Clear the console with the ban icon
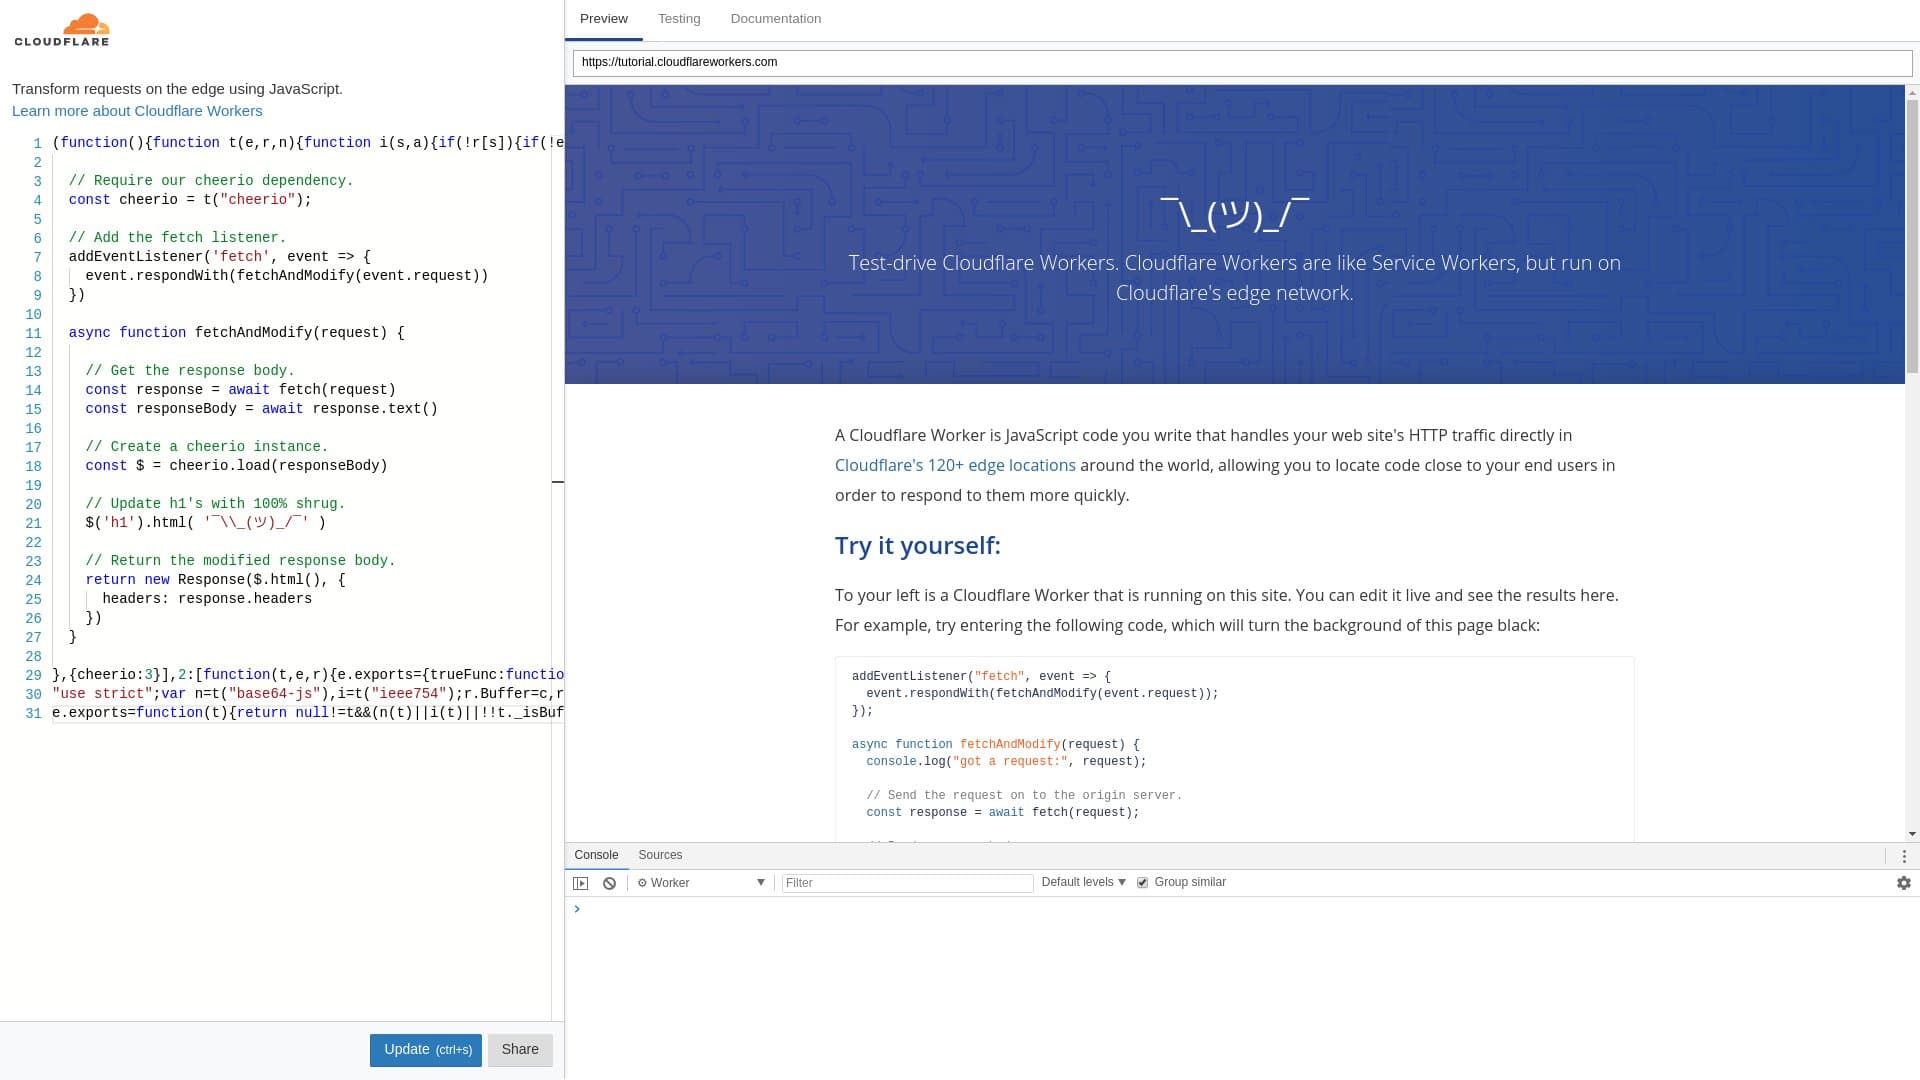Viewport: 1920px width, 1080px height. (609, 883)
